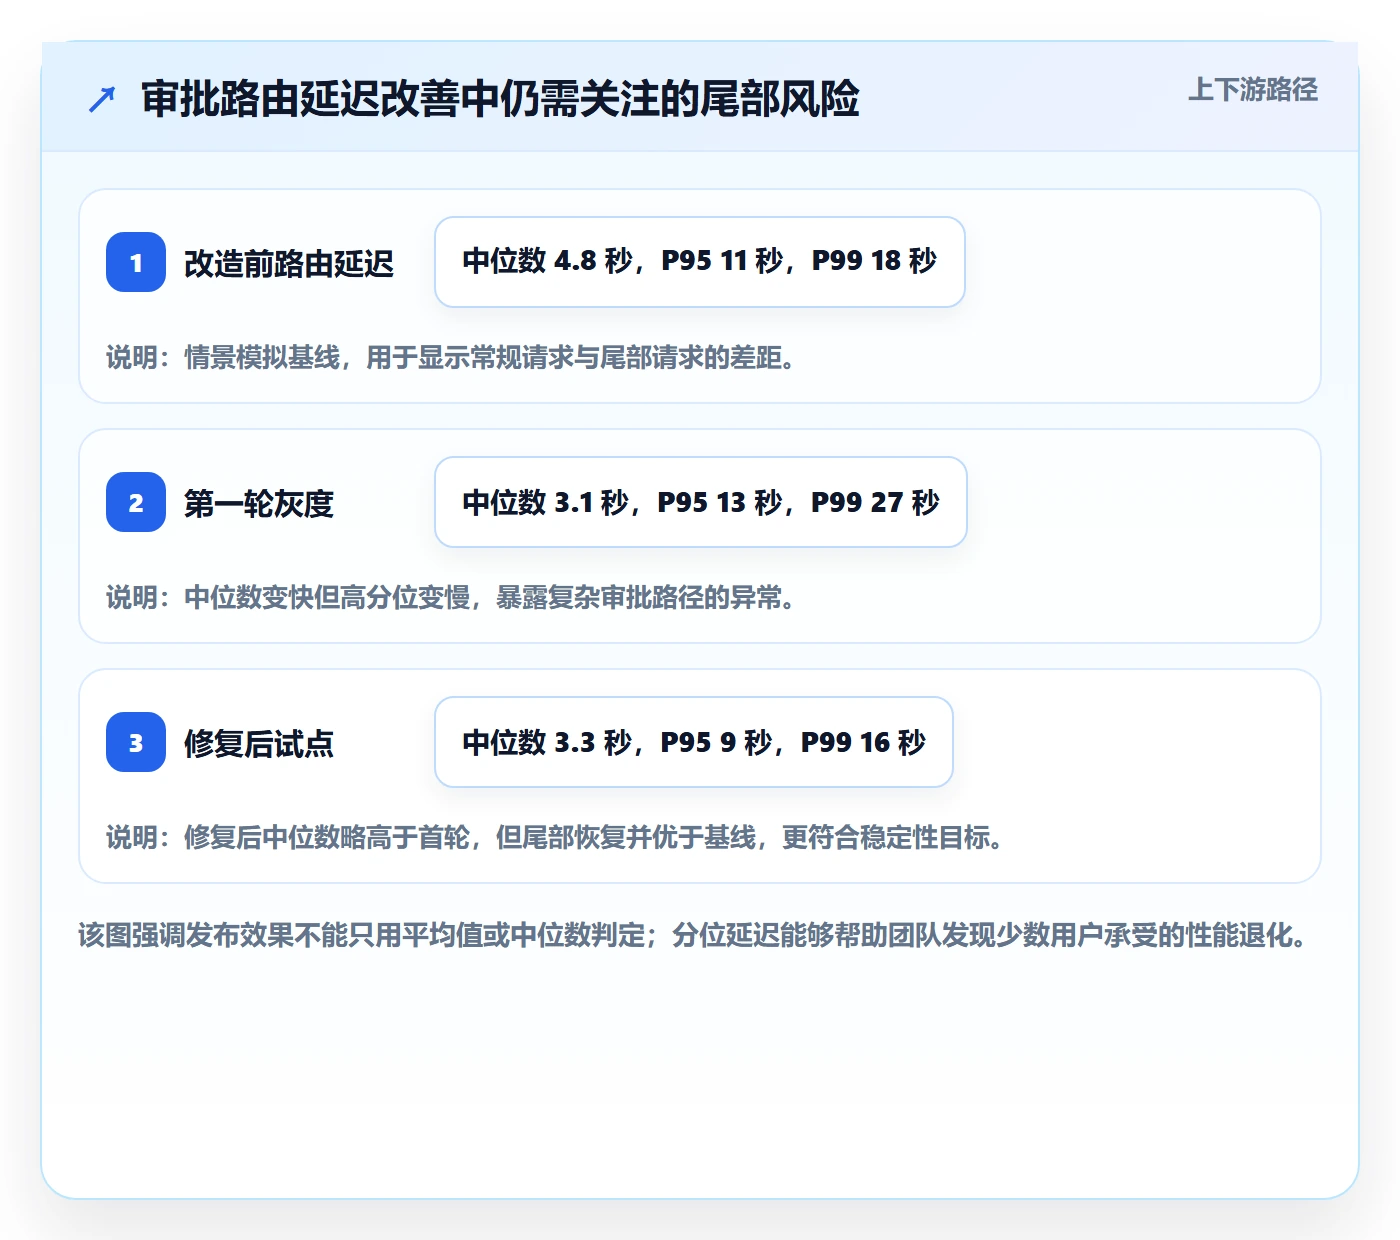Click the value box 中位数 3.1 秒，P95 13 秒，P99 27 秒

click(701, 502)
